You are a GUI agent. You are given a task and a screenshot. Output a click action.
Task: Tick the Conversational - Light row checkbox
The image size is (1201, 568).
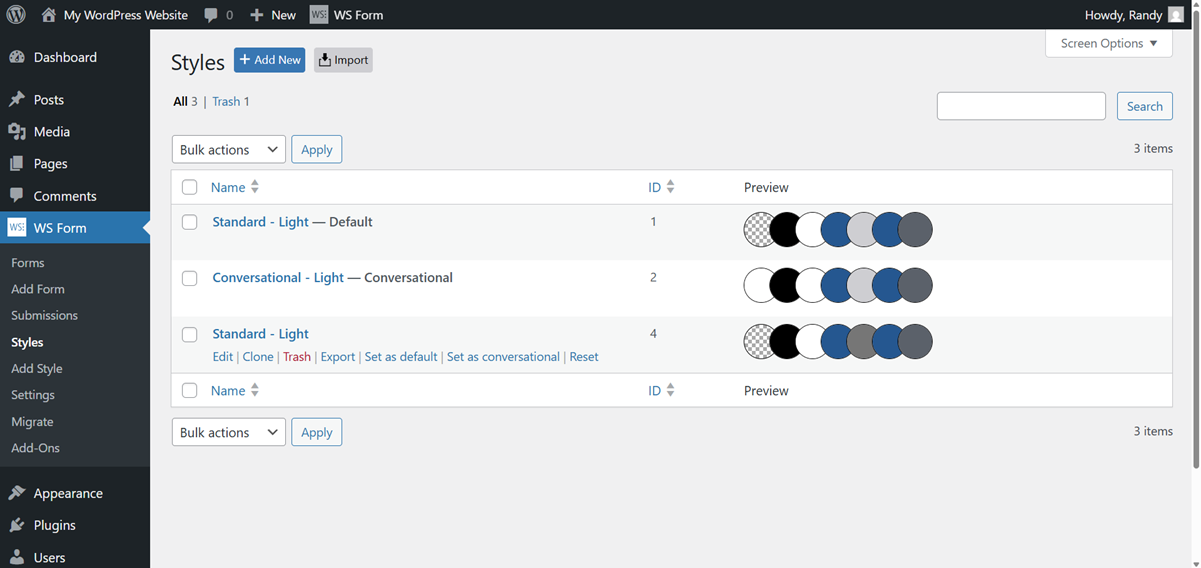(x=190, y=278)
